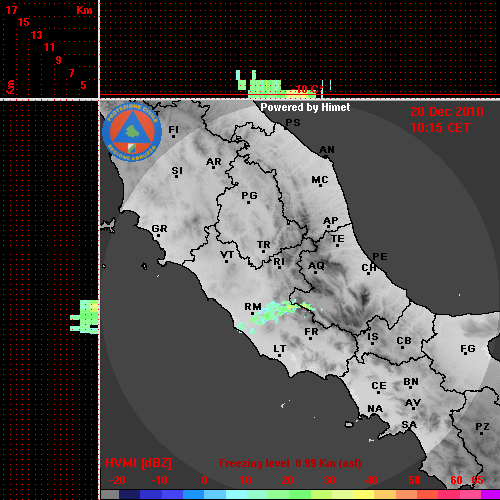Select the CH city label
This screenshot has width=500, height=500.
pyautogui.click(x=369, y=268)
